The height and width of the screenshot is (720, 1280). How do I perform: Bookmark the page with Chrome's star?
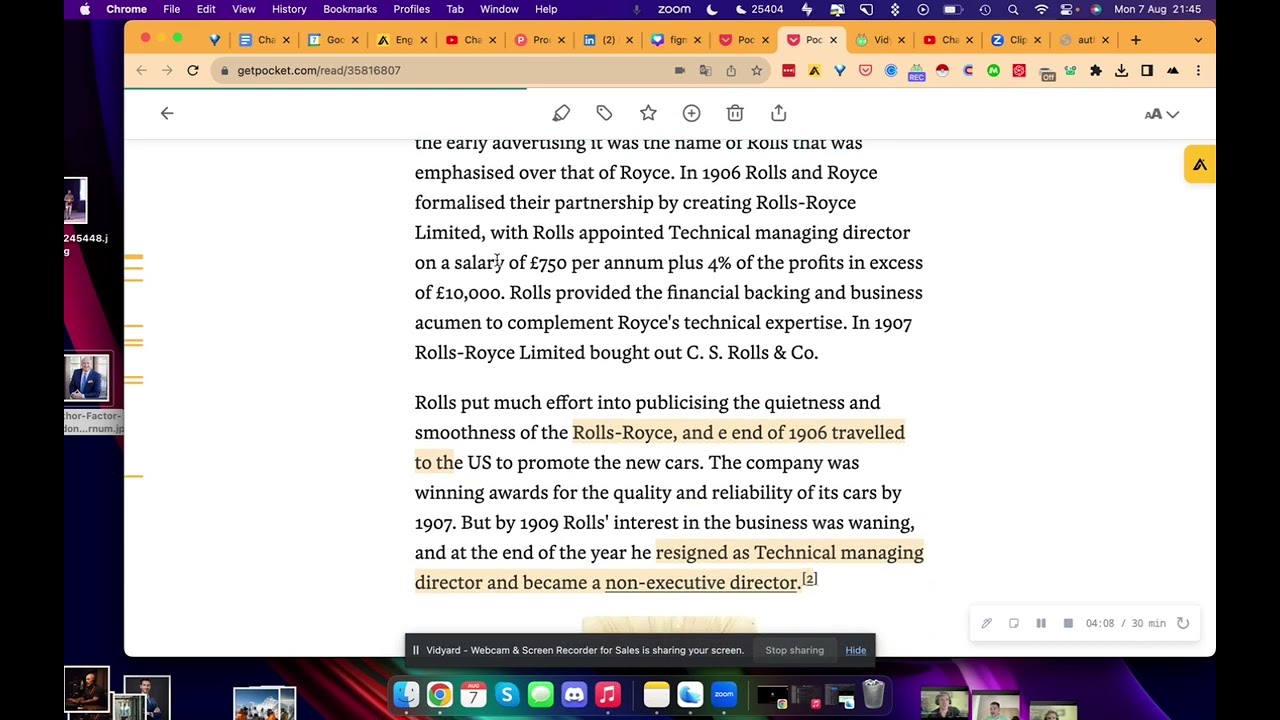tap(757, 71)
